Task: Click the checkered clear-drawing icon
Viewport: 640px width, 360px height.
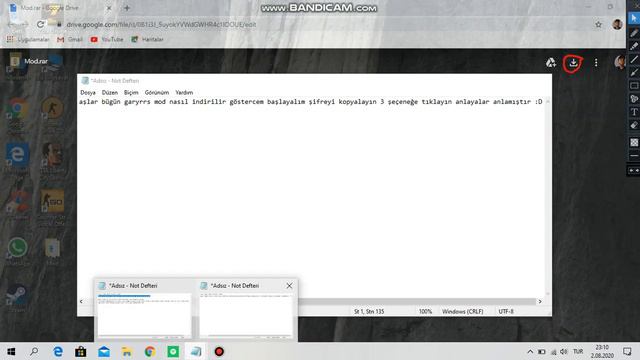Action: [x=634, y=142]
